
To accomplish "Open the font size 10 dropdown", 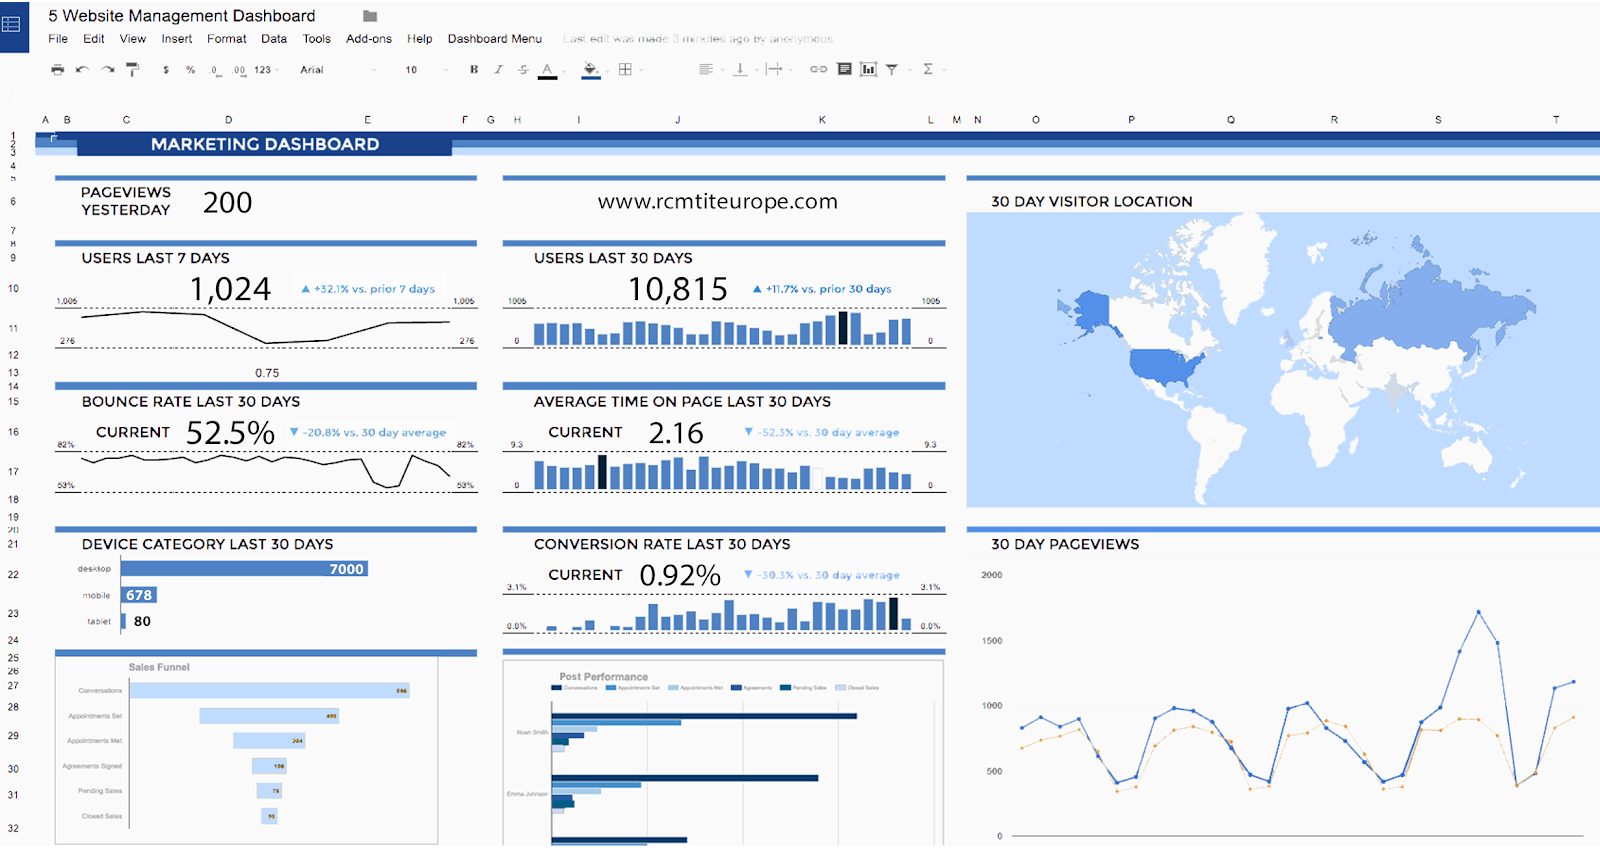I will tap(425, 70).
